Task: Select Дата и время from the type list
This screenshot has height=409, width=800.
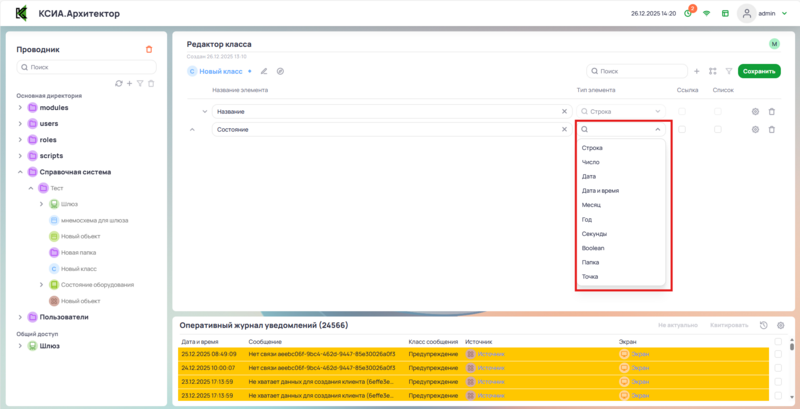Action: pos(603,190)
